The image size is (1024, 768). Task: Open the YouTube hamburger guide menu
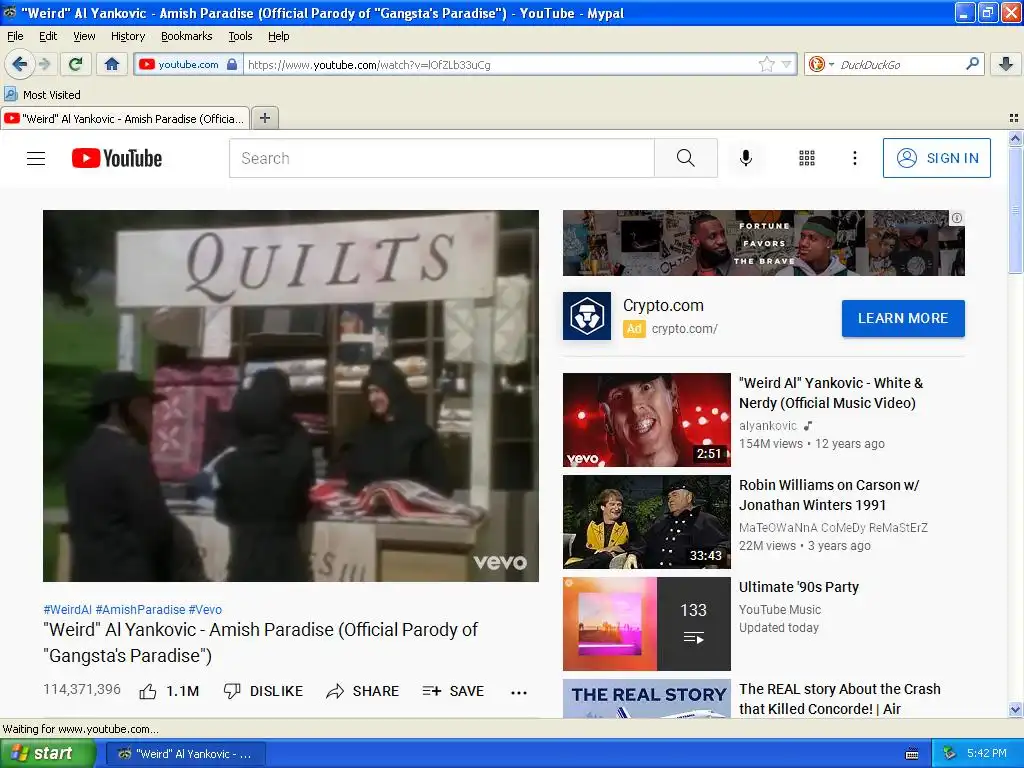[x=36, y=158]
